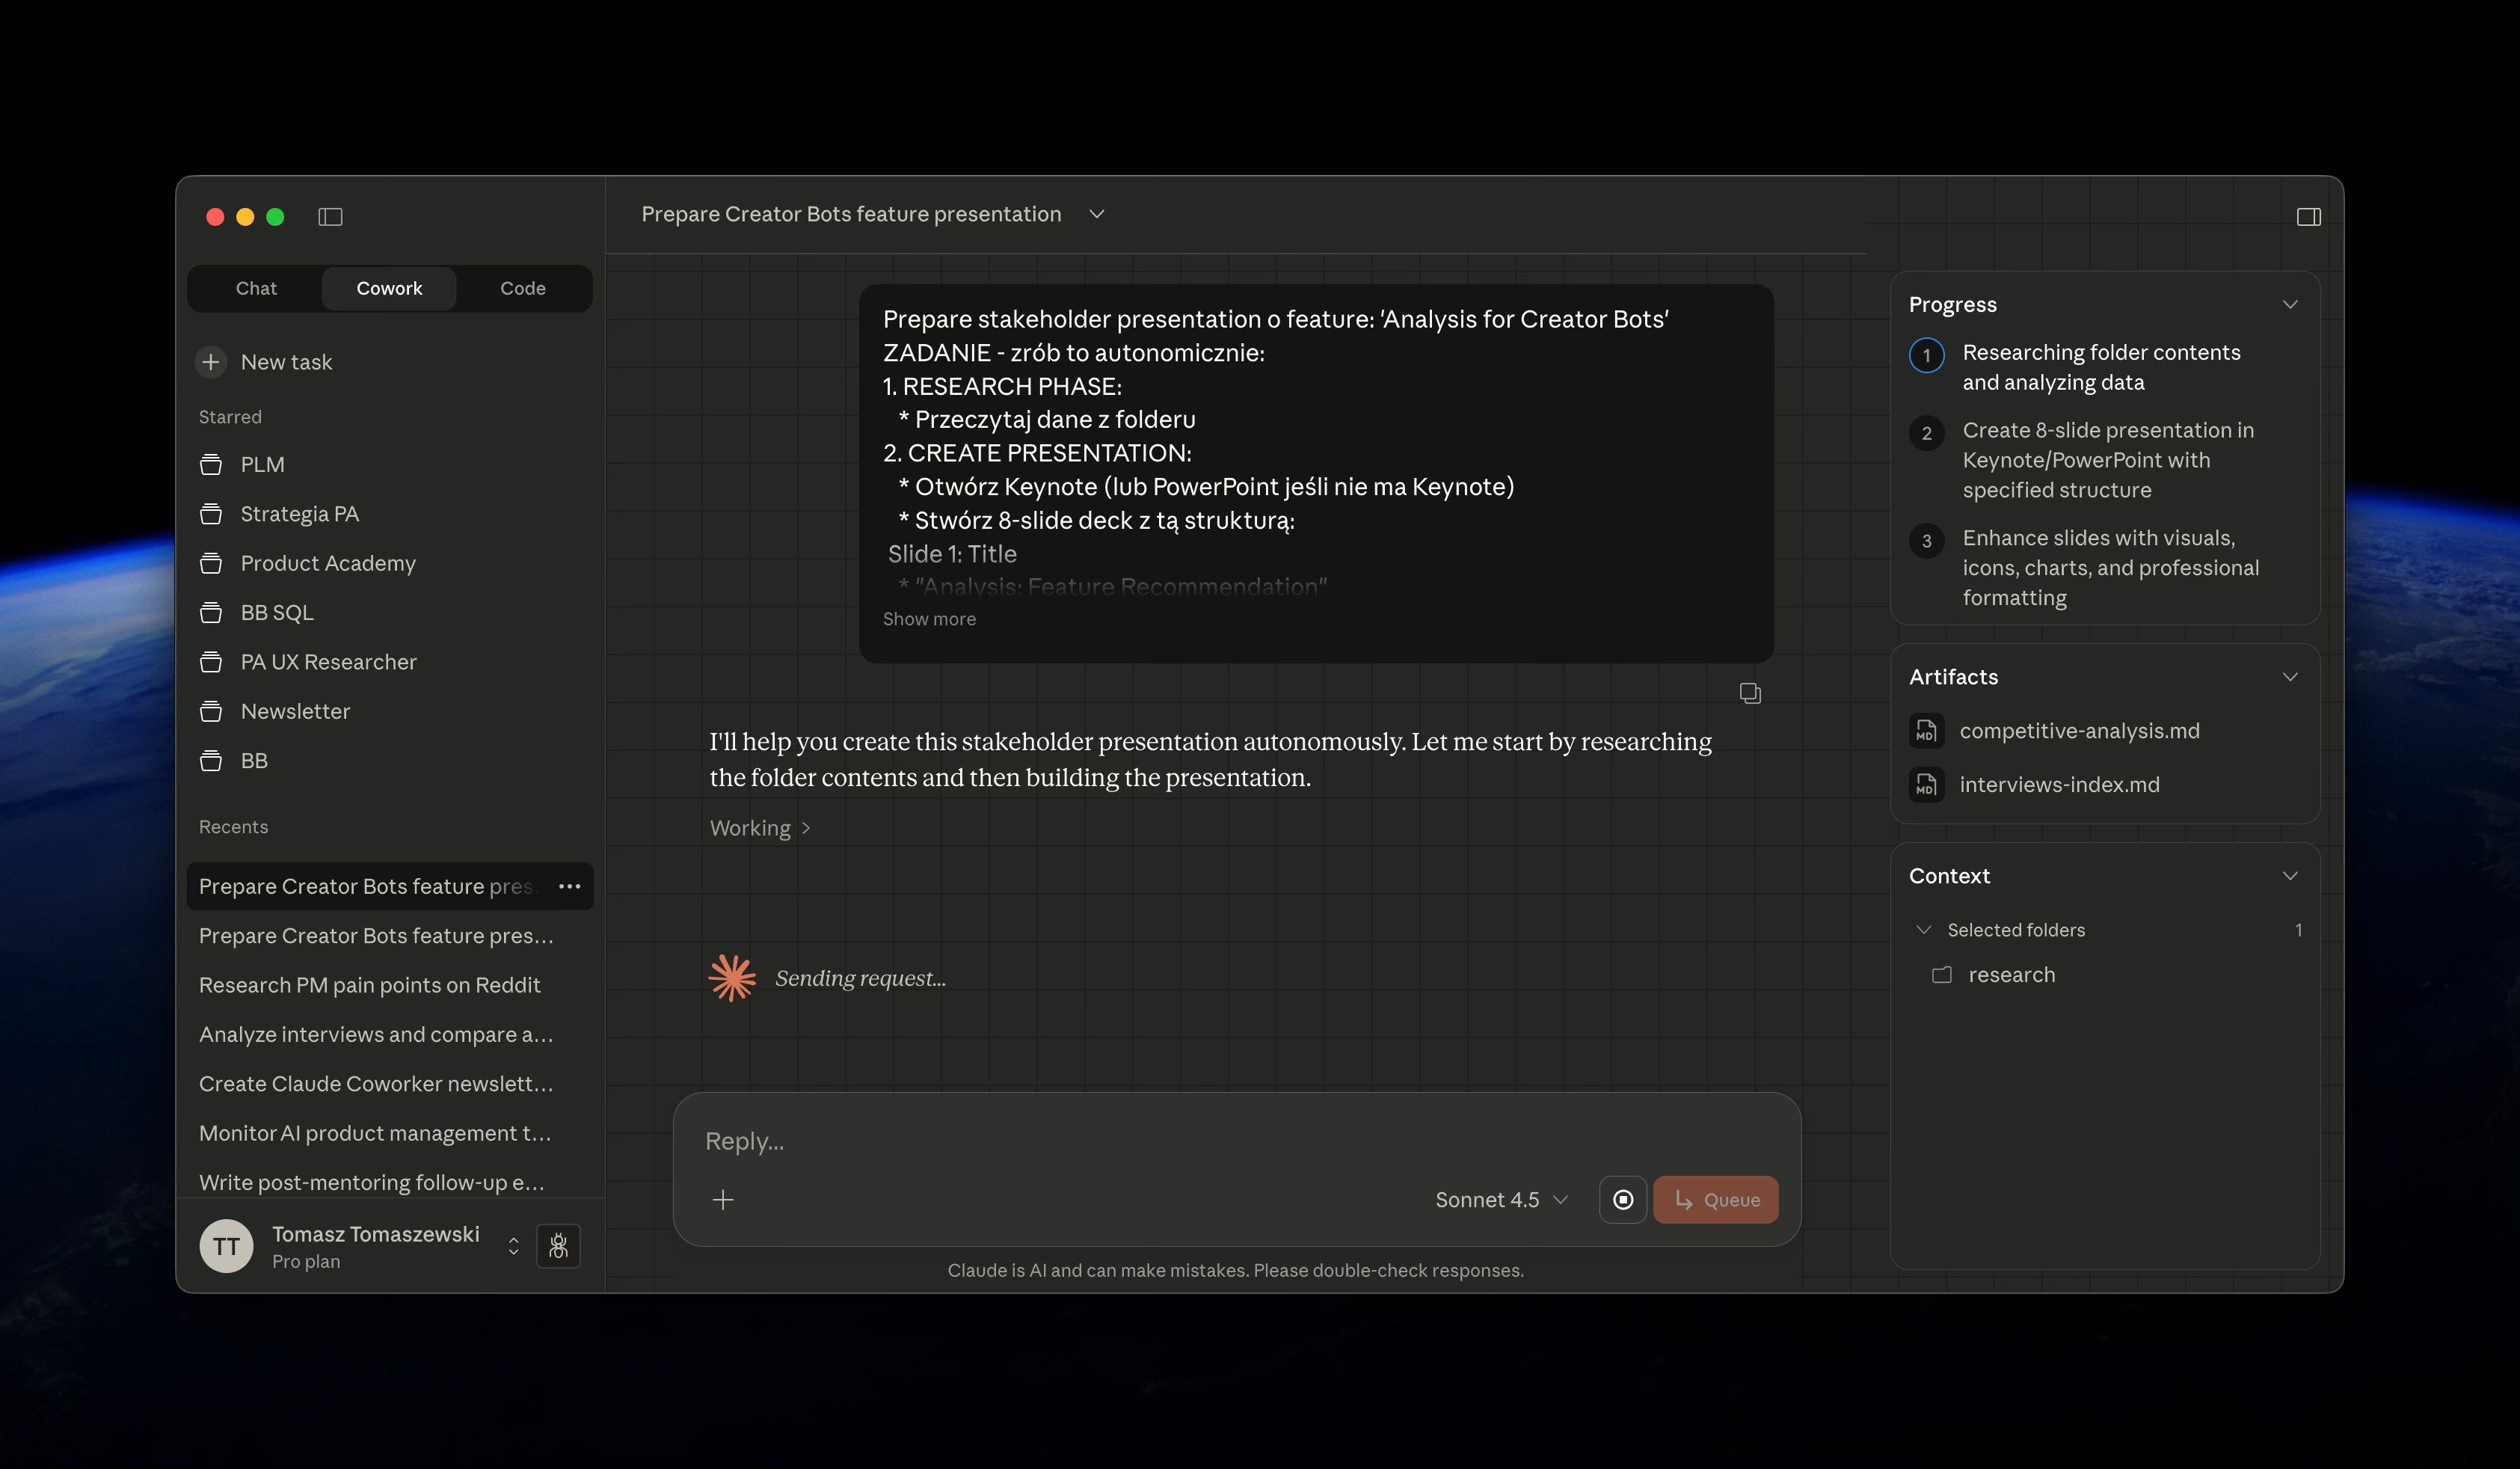Collapse the Selected folders tree
The height and width of the screenshot is (1469, 2520).
tap(1923, 930)
